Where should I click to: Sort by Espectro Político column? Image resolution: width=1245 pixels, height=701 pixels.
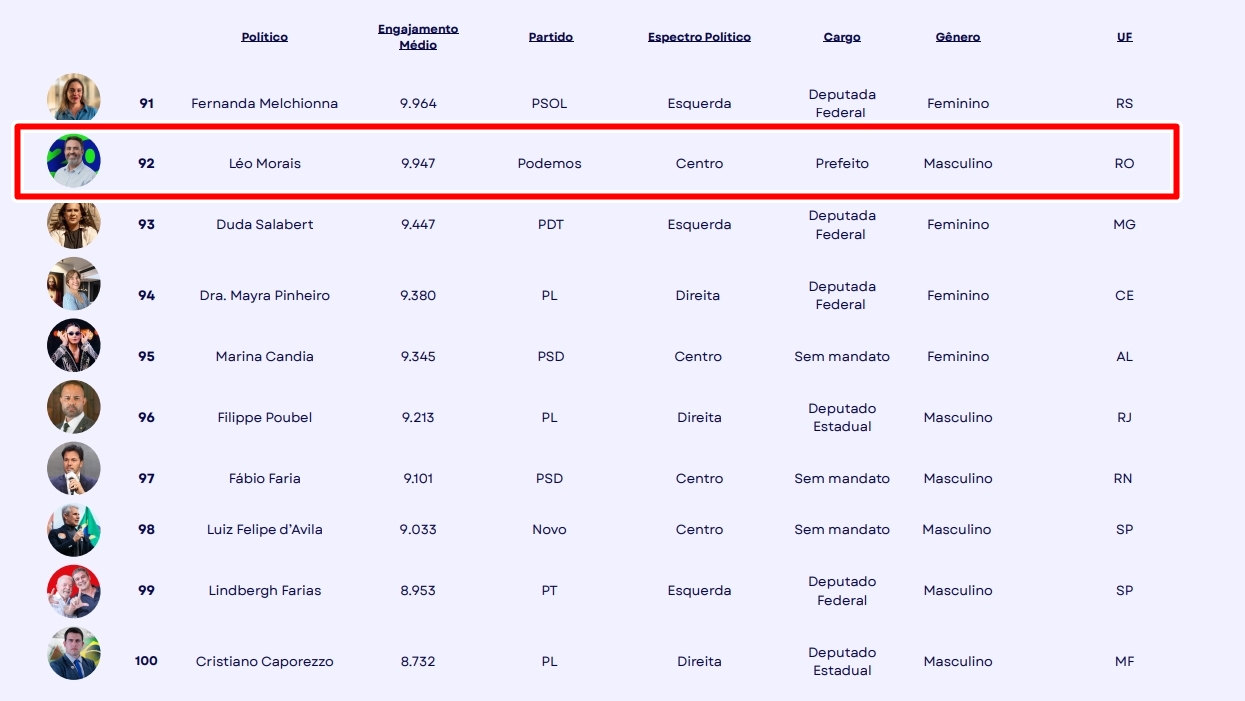point(699,37)
